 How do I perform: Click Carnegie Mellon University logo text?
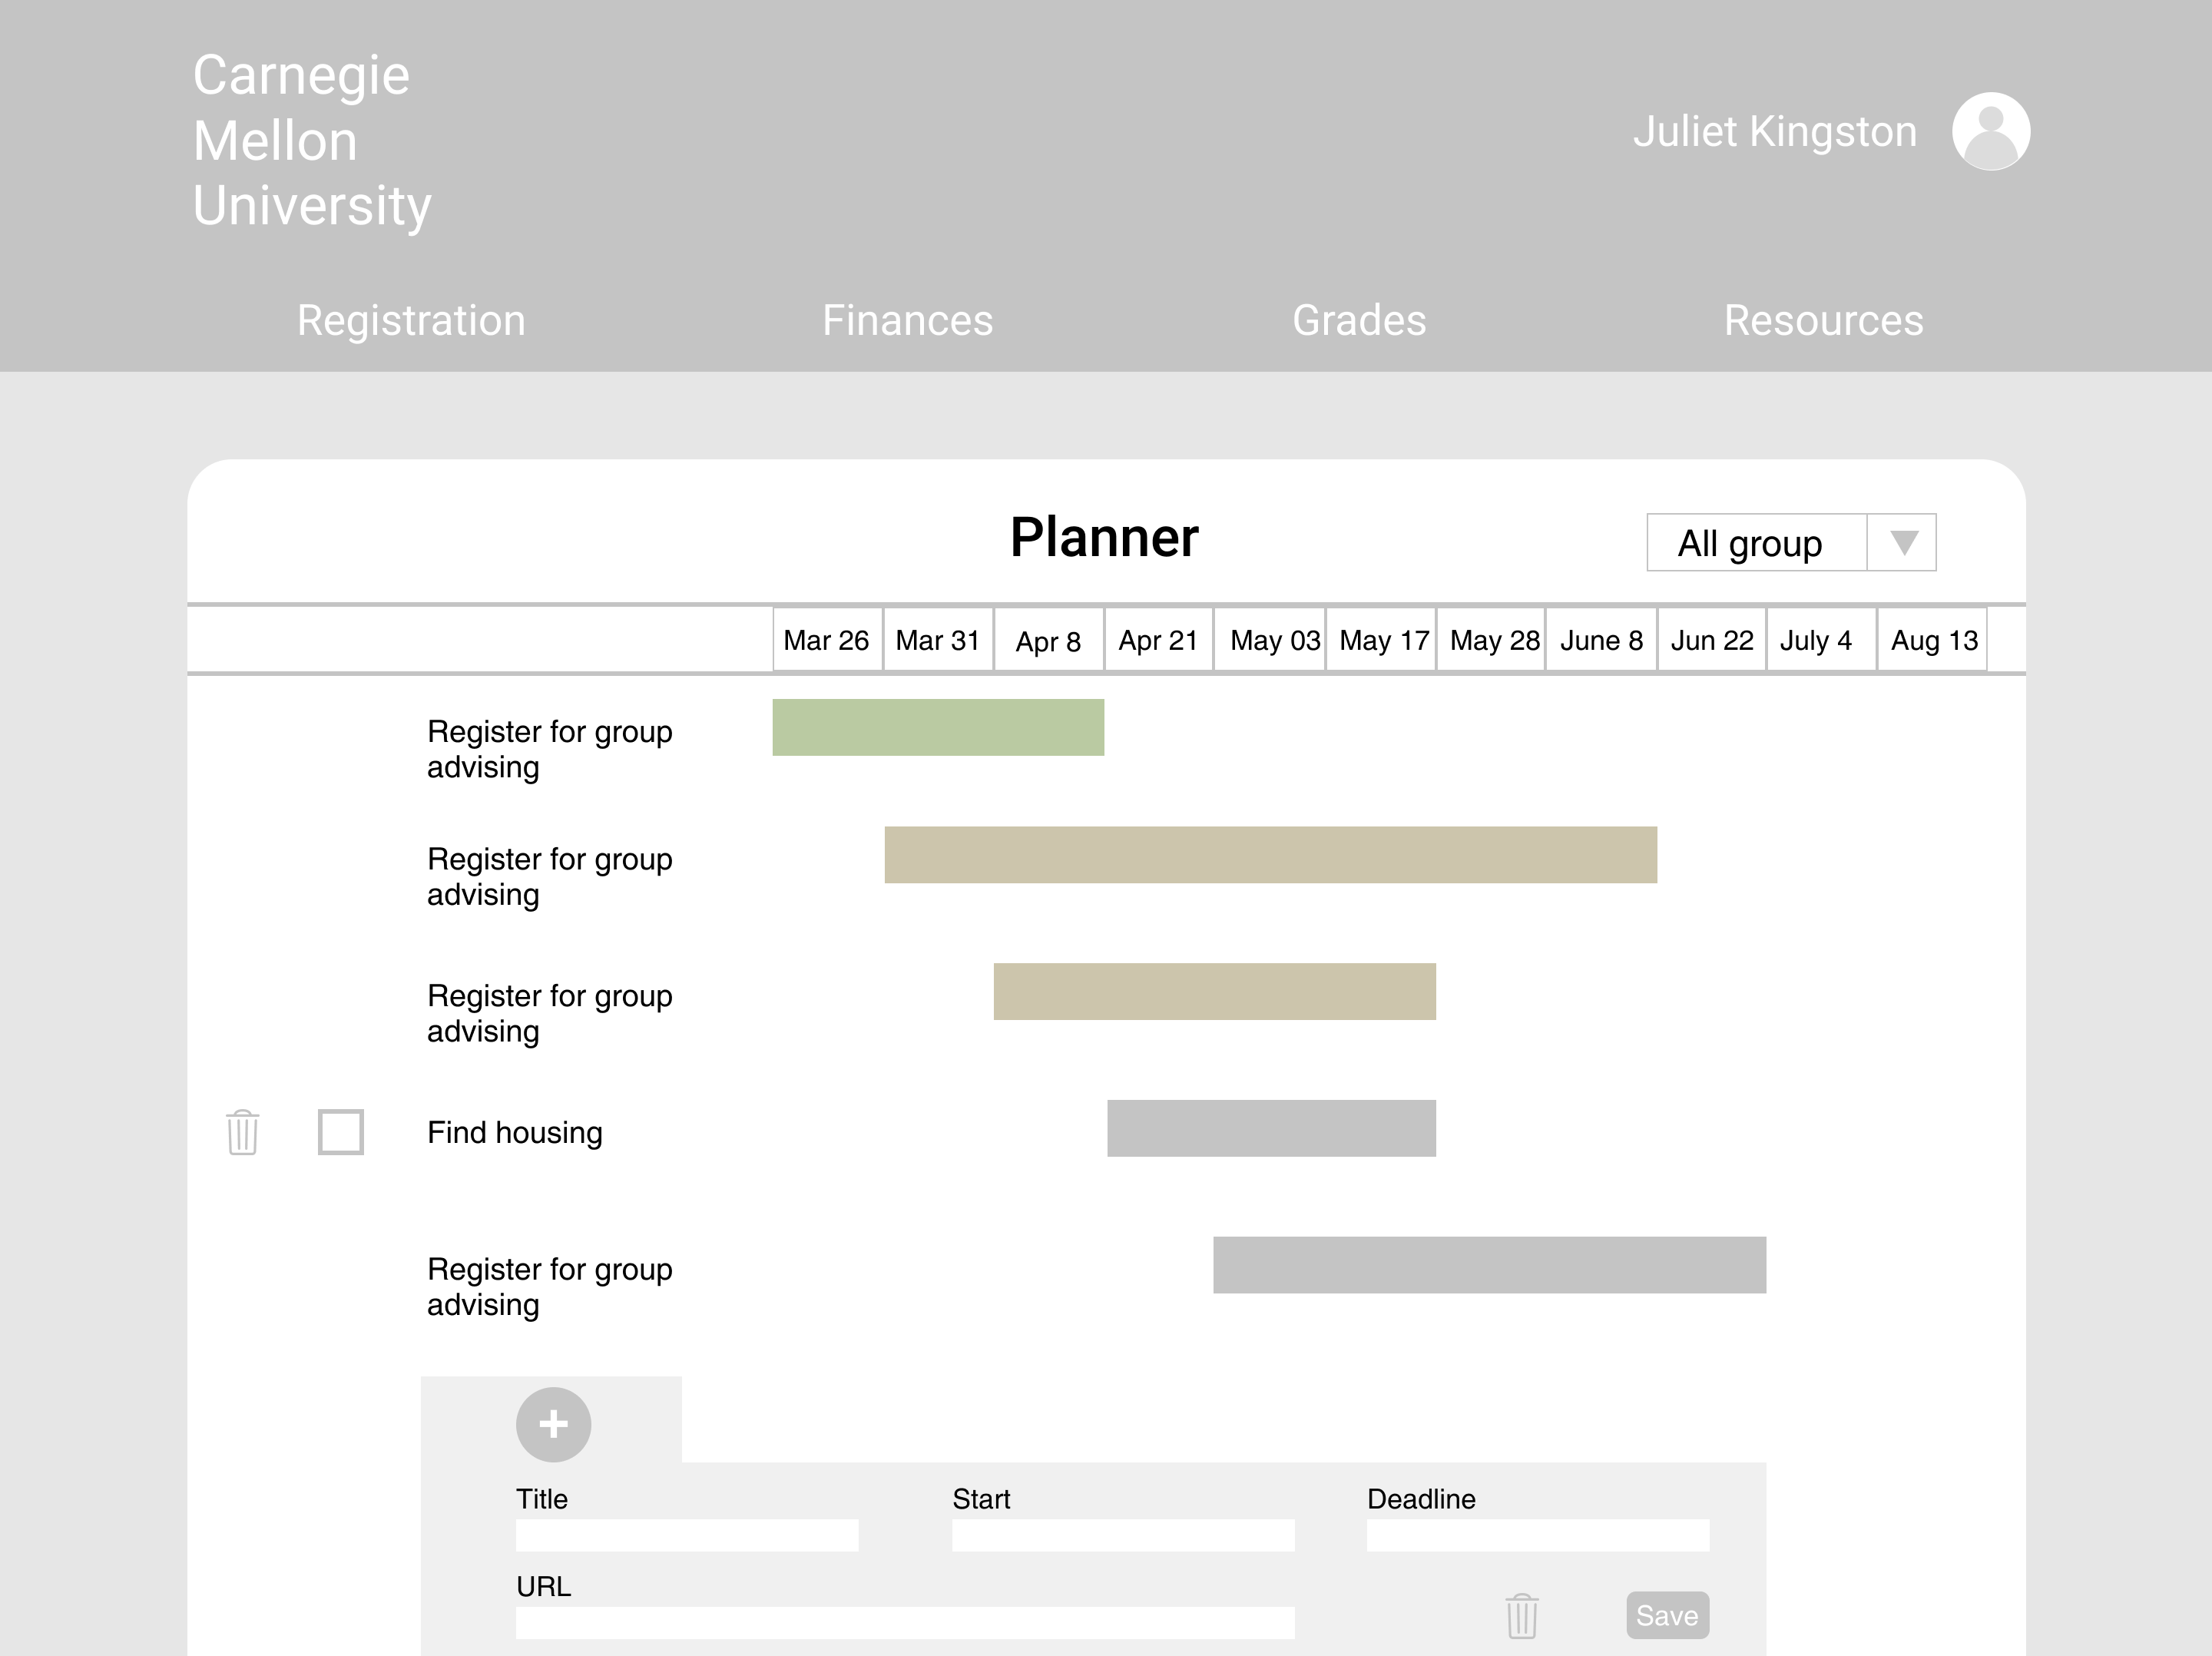pos(311,141)
